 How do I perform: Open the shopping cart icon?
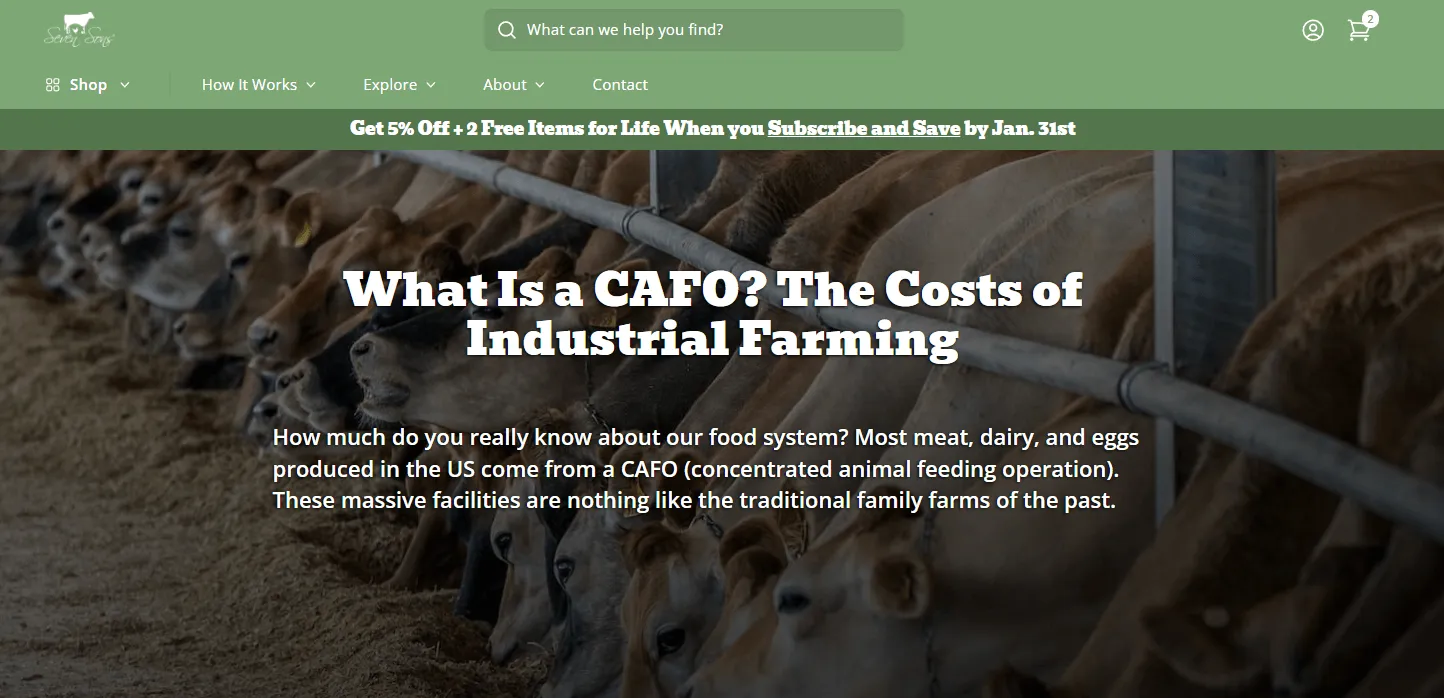point(1358,31)
